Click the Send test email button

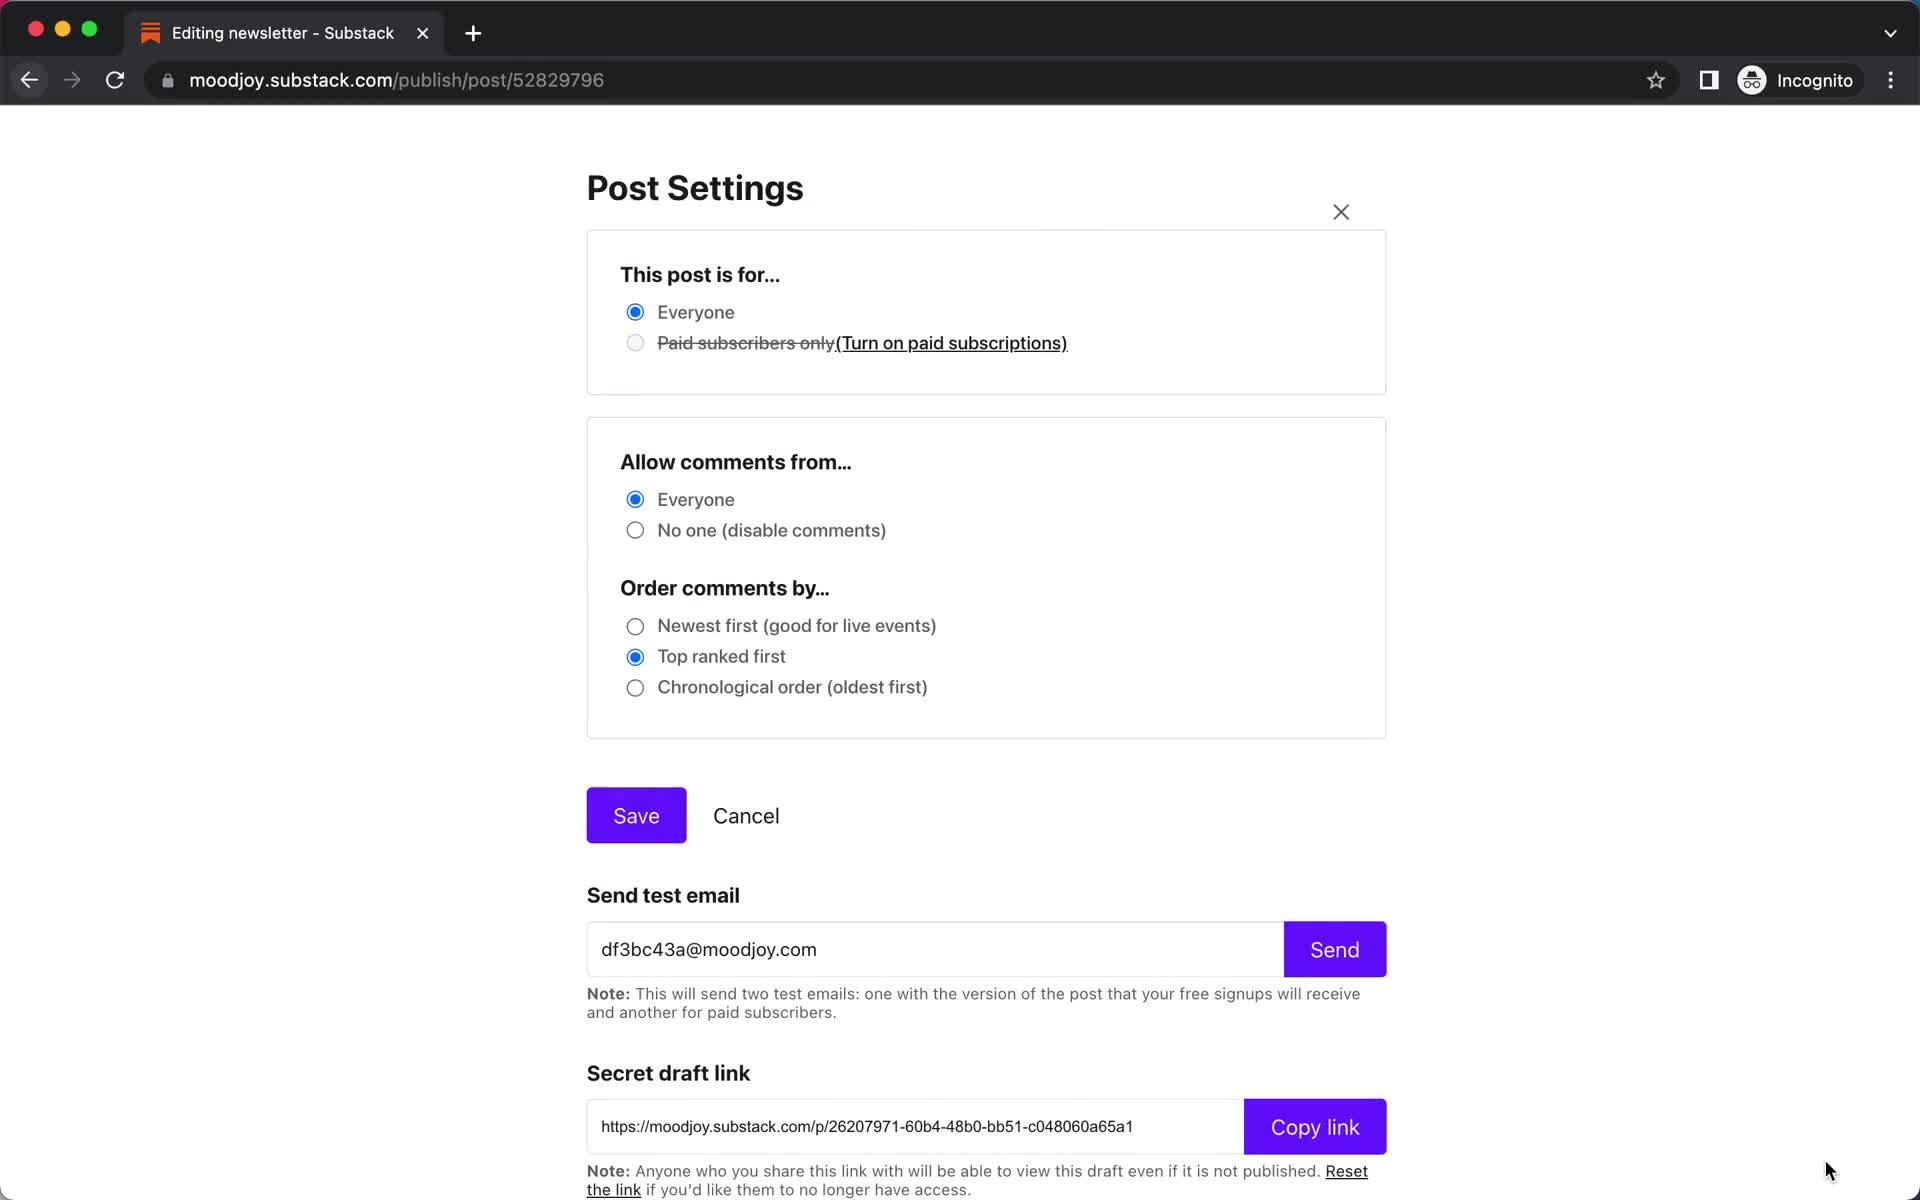point(1334,948)
